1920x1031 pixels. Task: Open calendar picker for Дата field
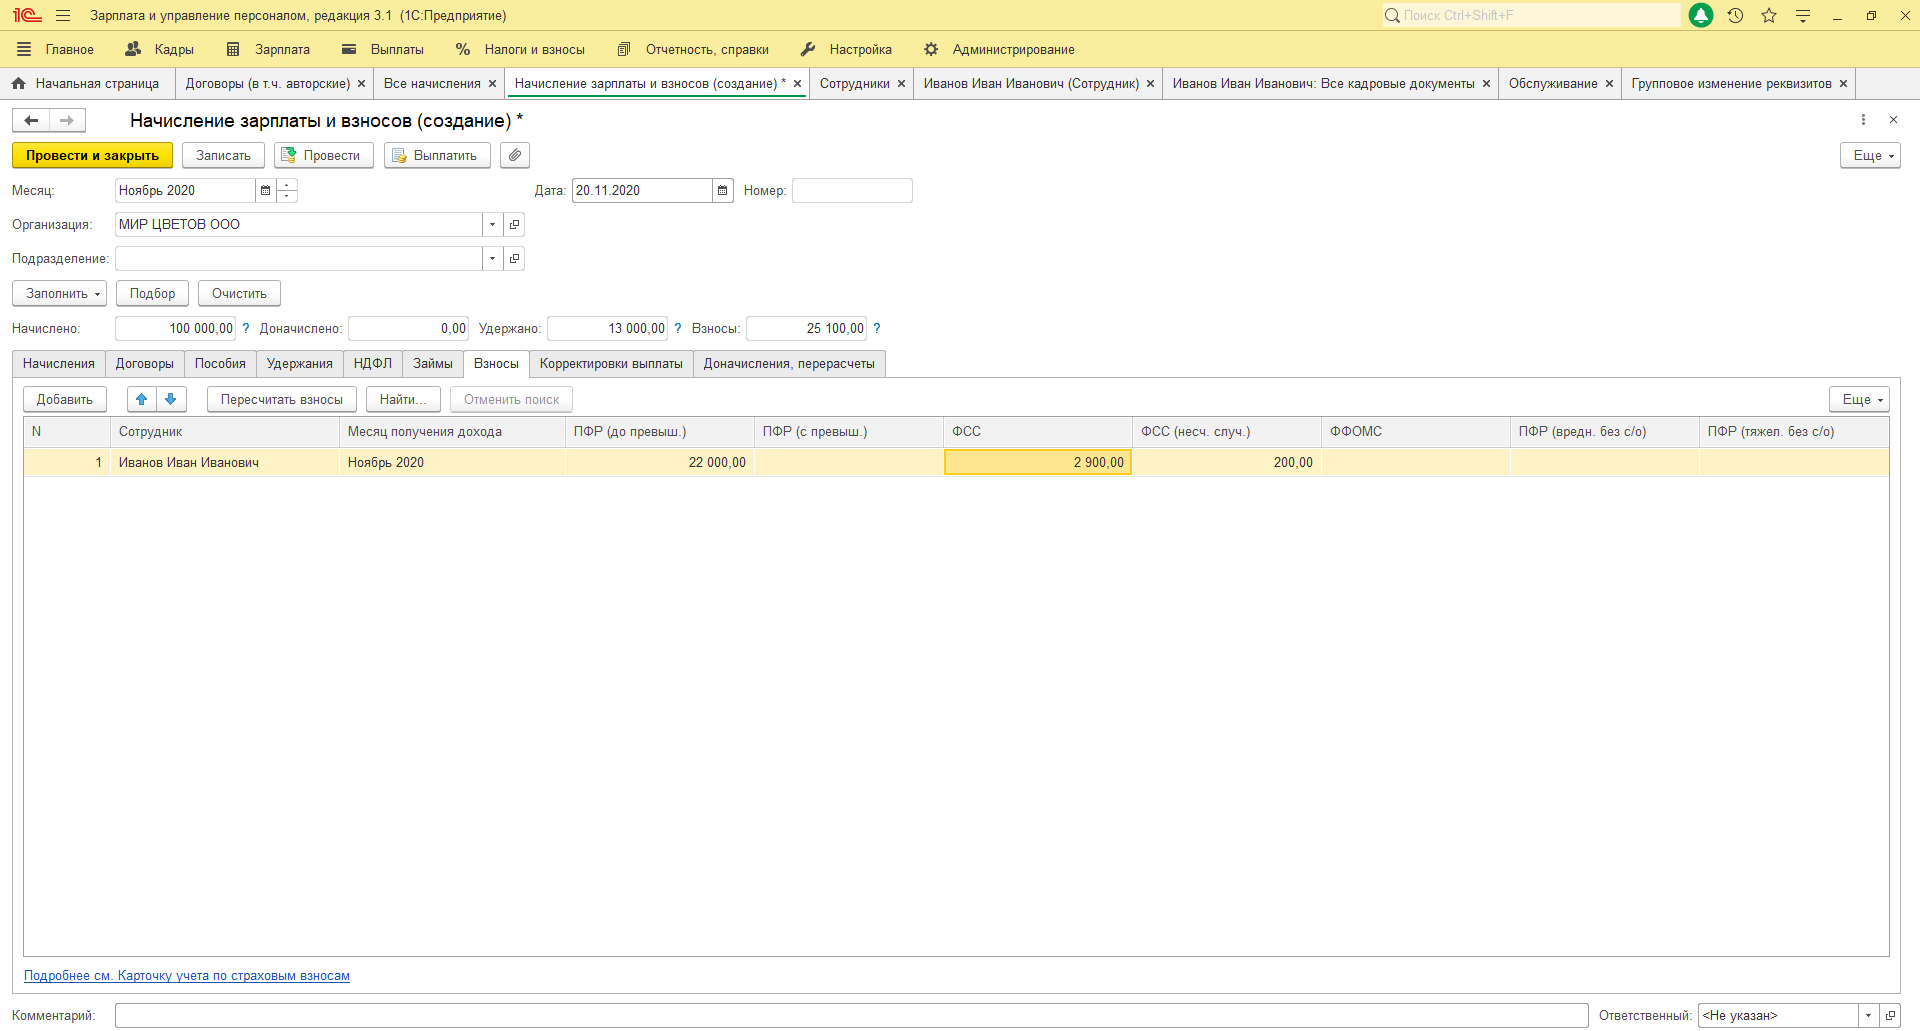722,191
